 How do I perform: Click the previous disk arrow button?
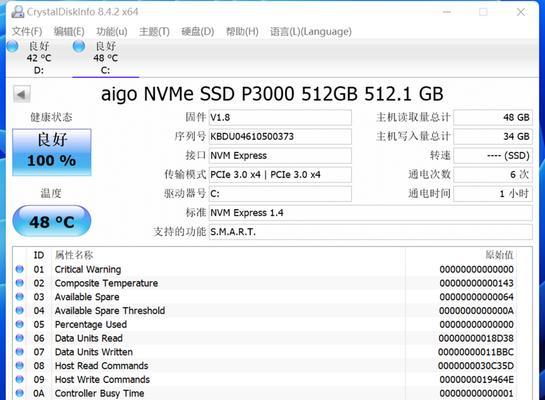[22, 94]
